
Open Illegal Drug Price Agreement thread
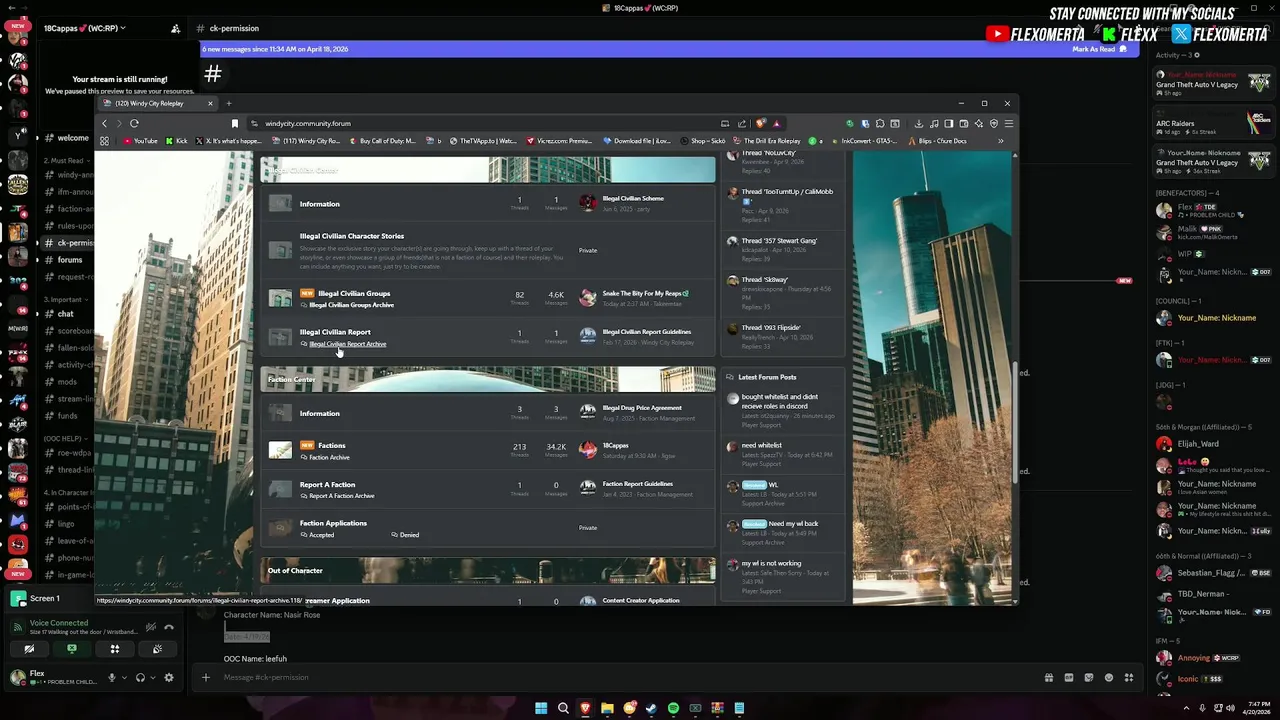tap(642, 408)
